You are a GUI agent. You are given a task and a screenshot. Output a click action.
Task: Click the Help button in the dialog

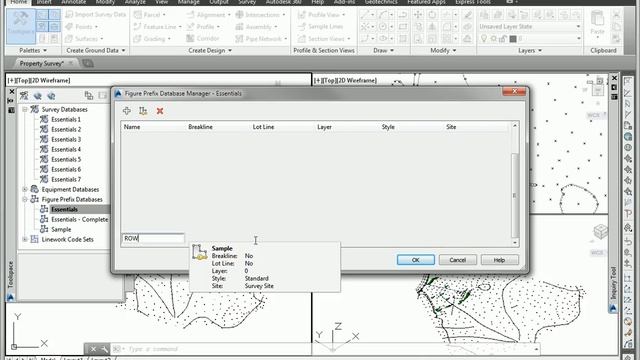[x=500, y=260]
